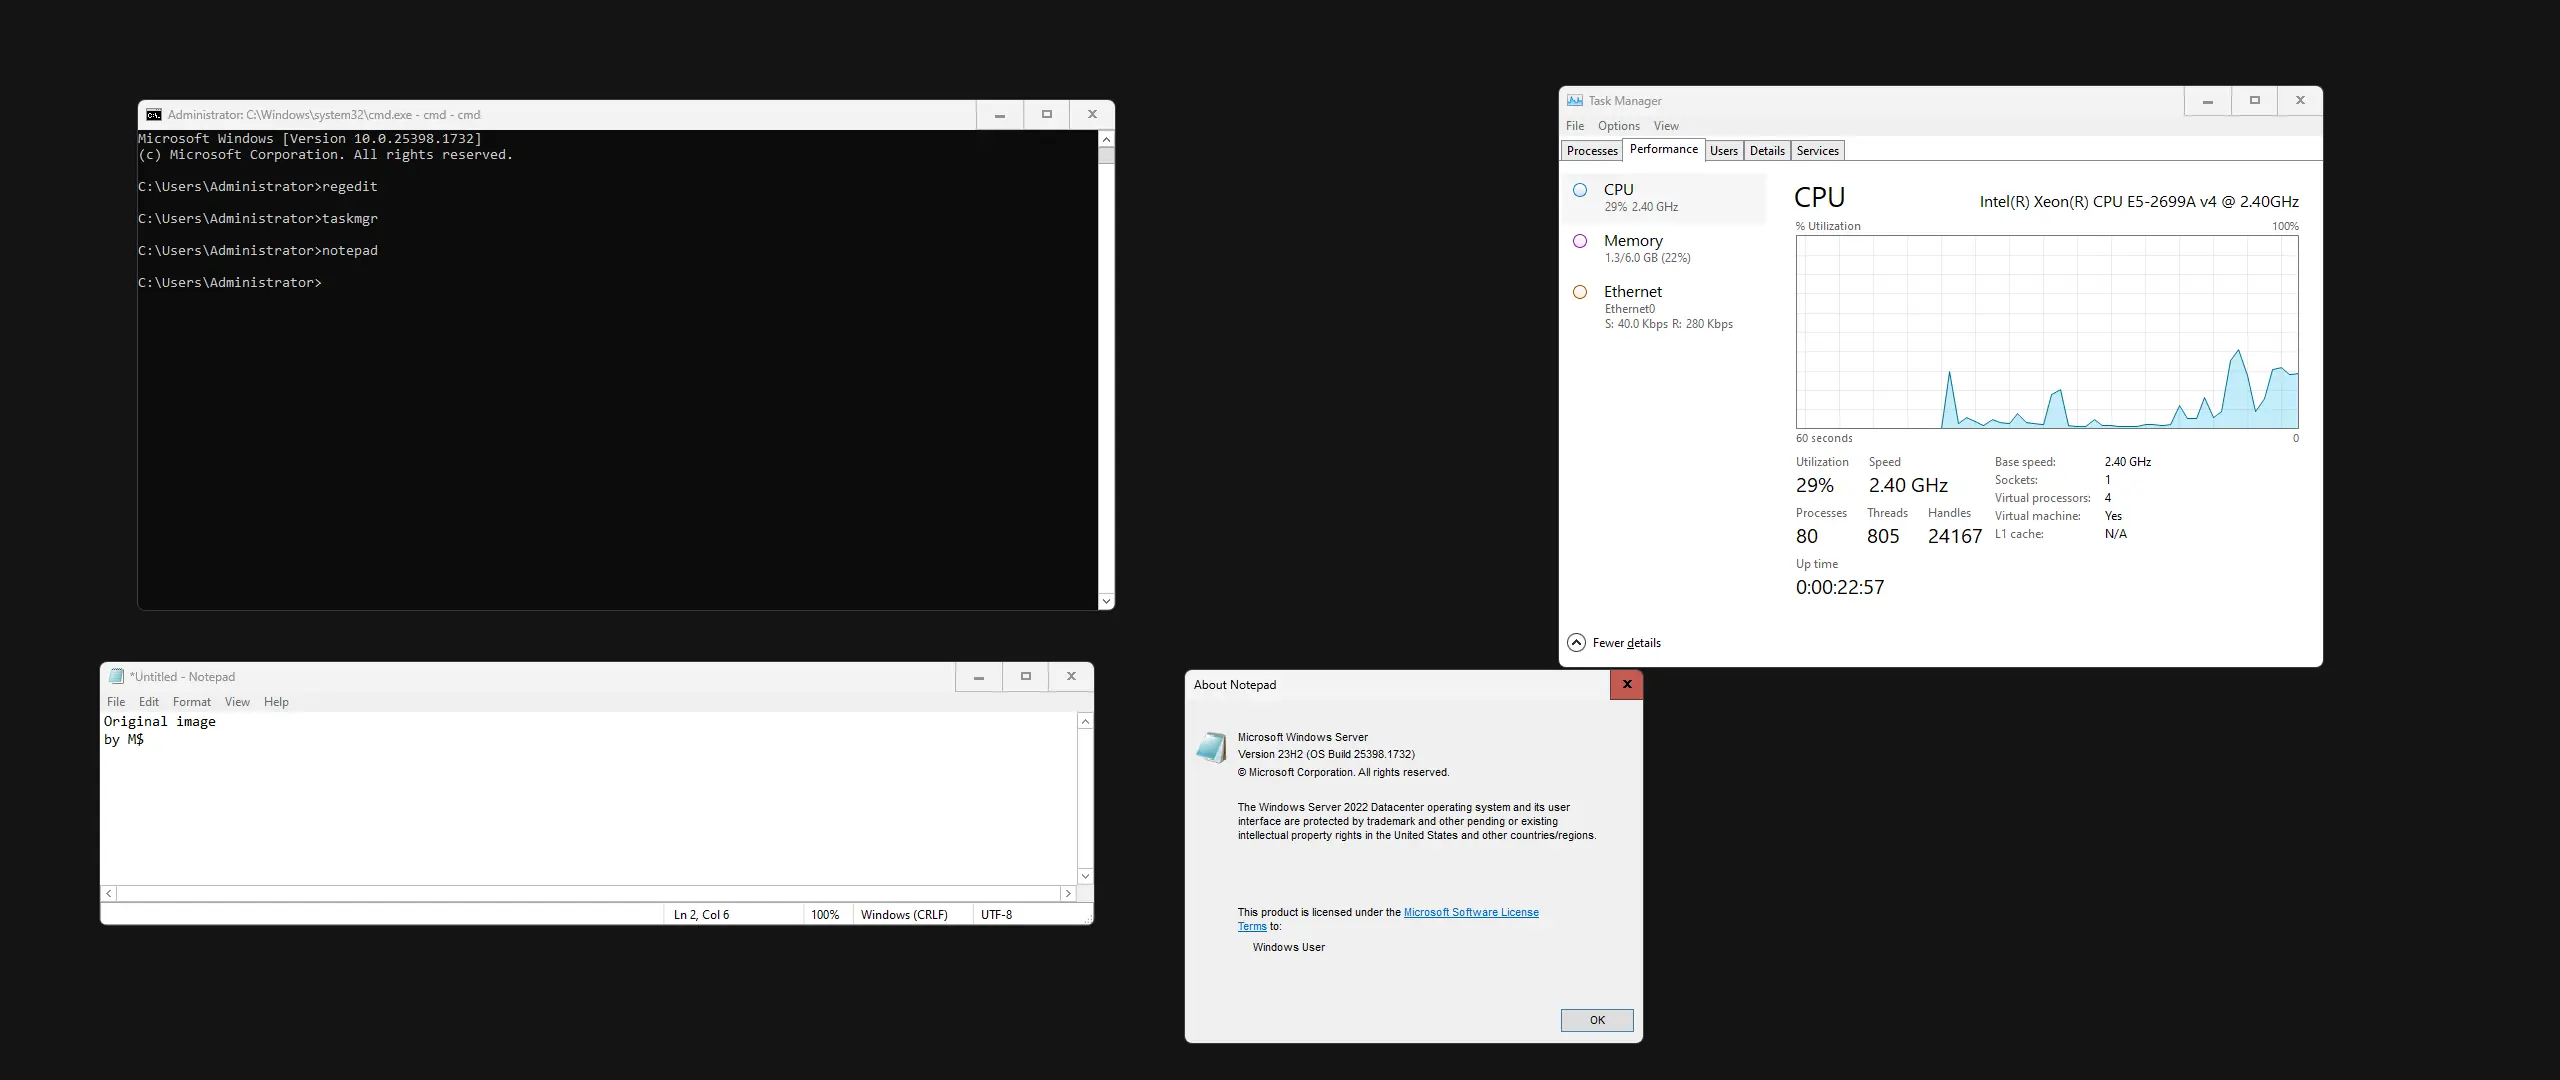Collapse view with Fewer details
2560x1080 pixels.
tap(1625, 643)
